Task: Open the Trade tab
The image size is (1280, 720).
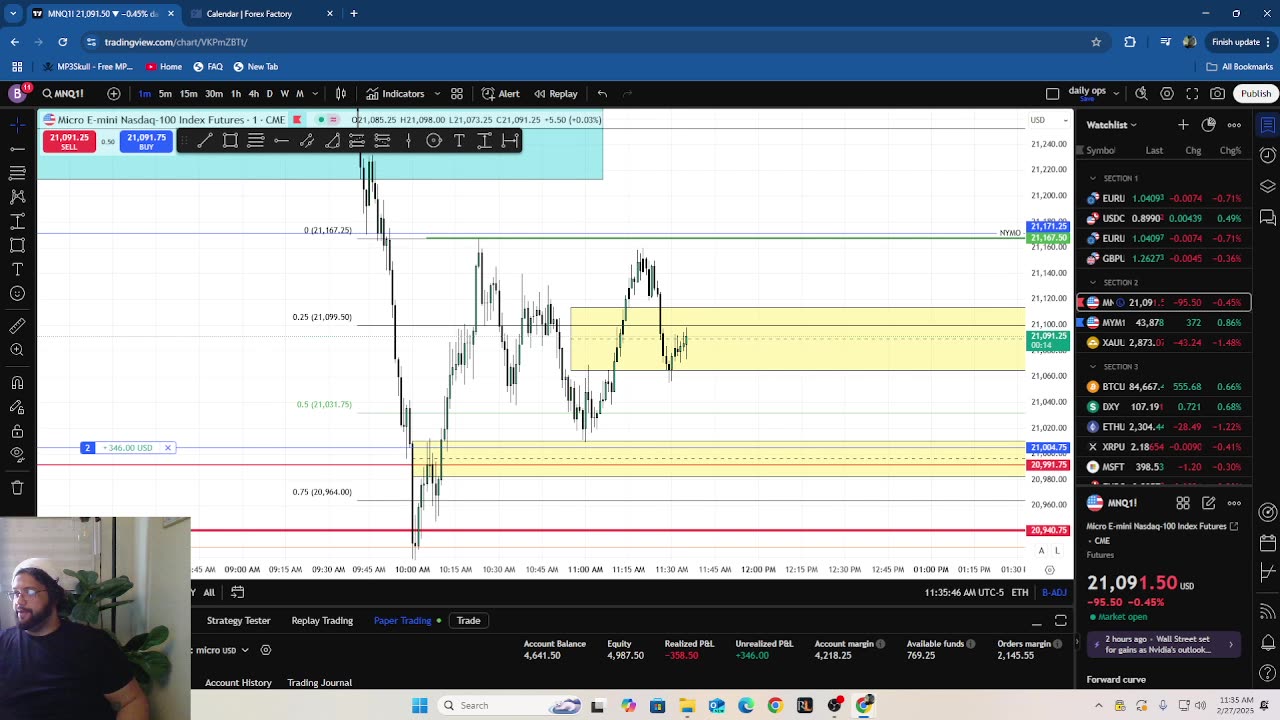Action: pyautogui.click(x=468, y=621)
